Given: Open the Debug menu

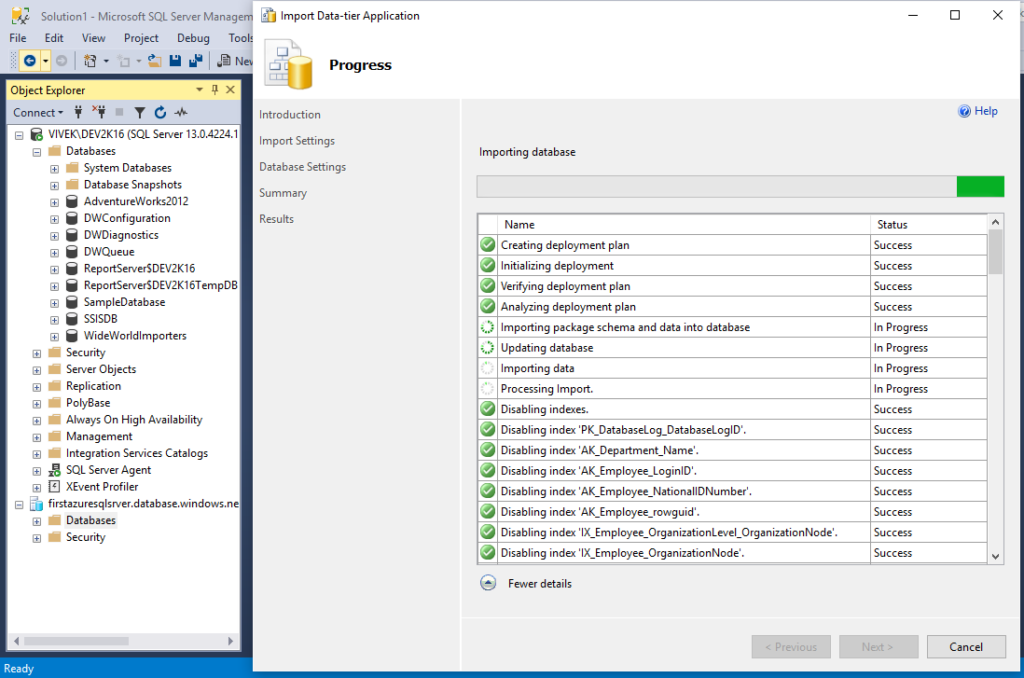Looking at the screenshot, I should point(193,37).
